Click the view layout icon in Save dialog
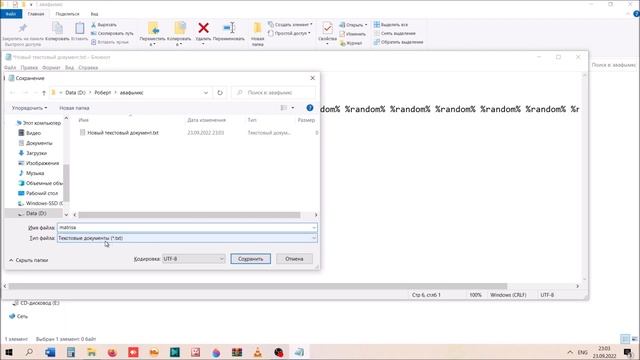The width and height of the screenshot is (640, 360). (284, 108)
